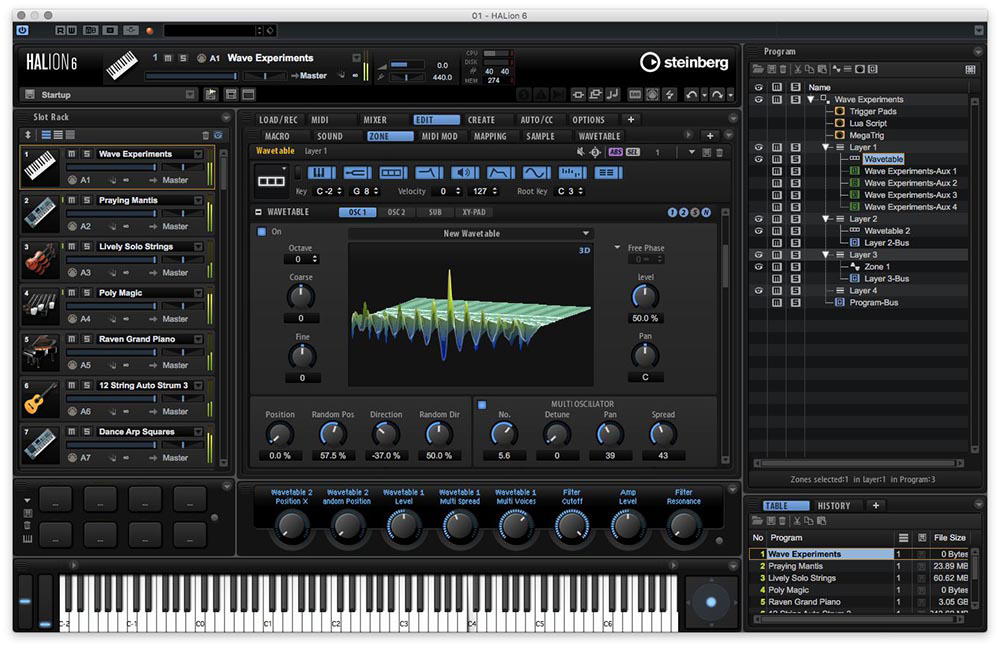Open the New Wavetable dropdown
Viewport: 1000px width, 648px height.
471,233
